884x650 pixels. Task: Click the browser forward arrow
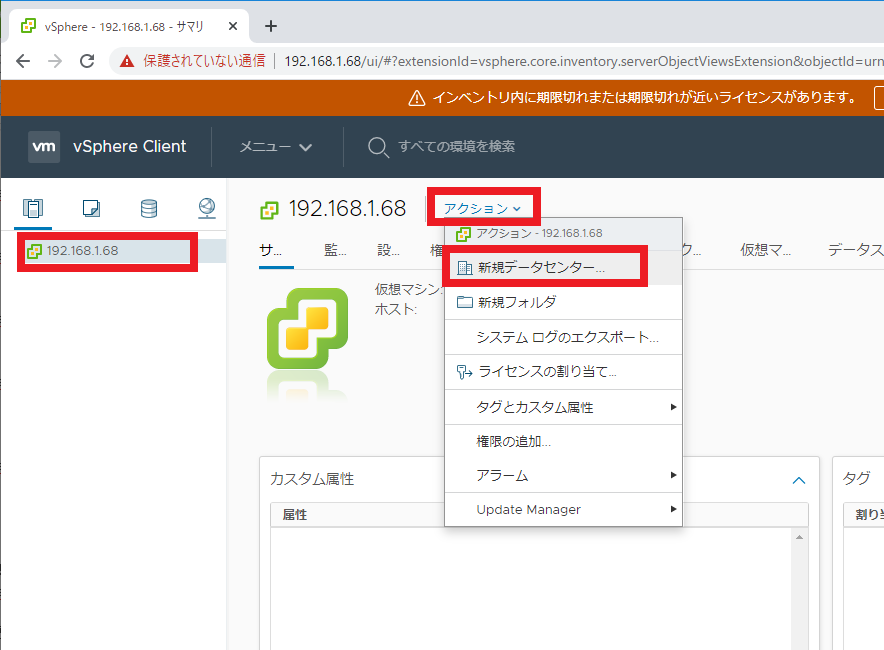[x=55, y=61]
